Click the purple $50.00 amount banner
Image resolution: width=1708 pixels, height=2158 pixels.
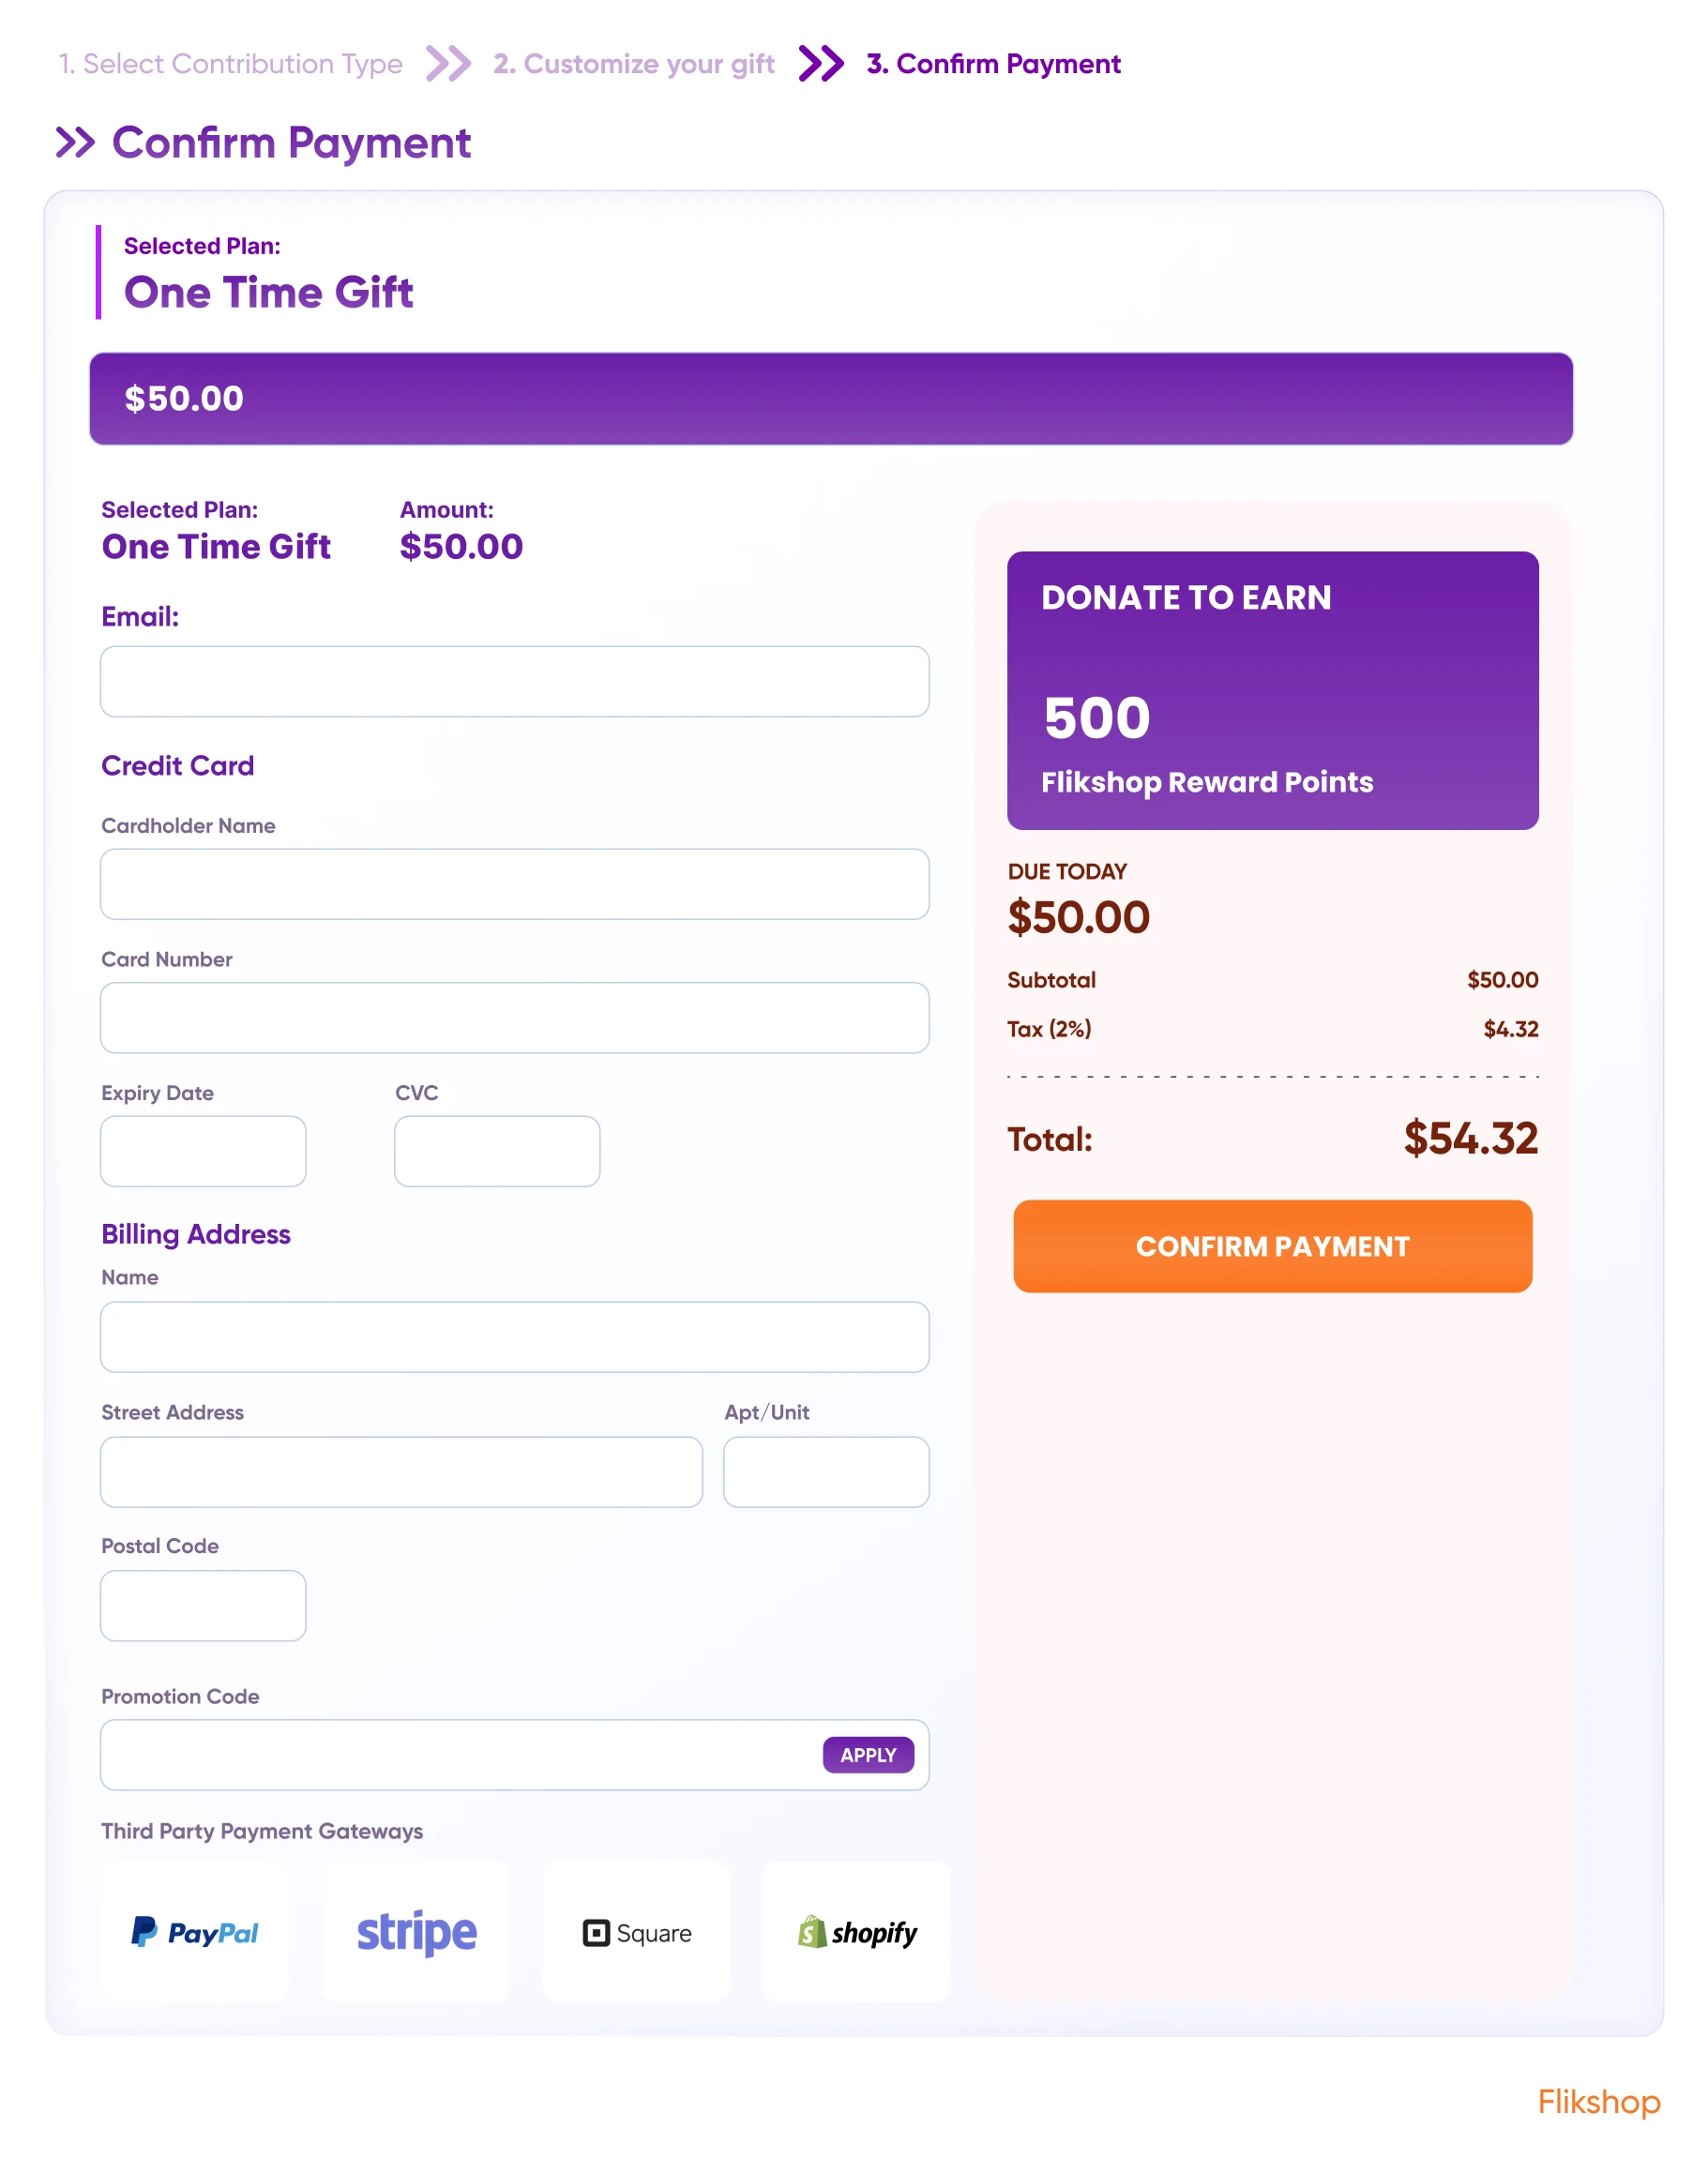830,398
